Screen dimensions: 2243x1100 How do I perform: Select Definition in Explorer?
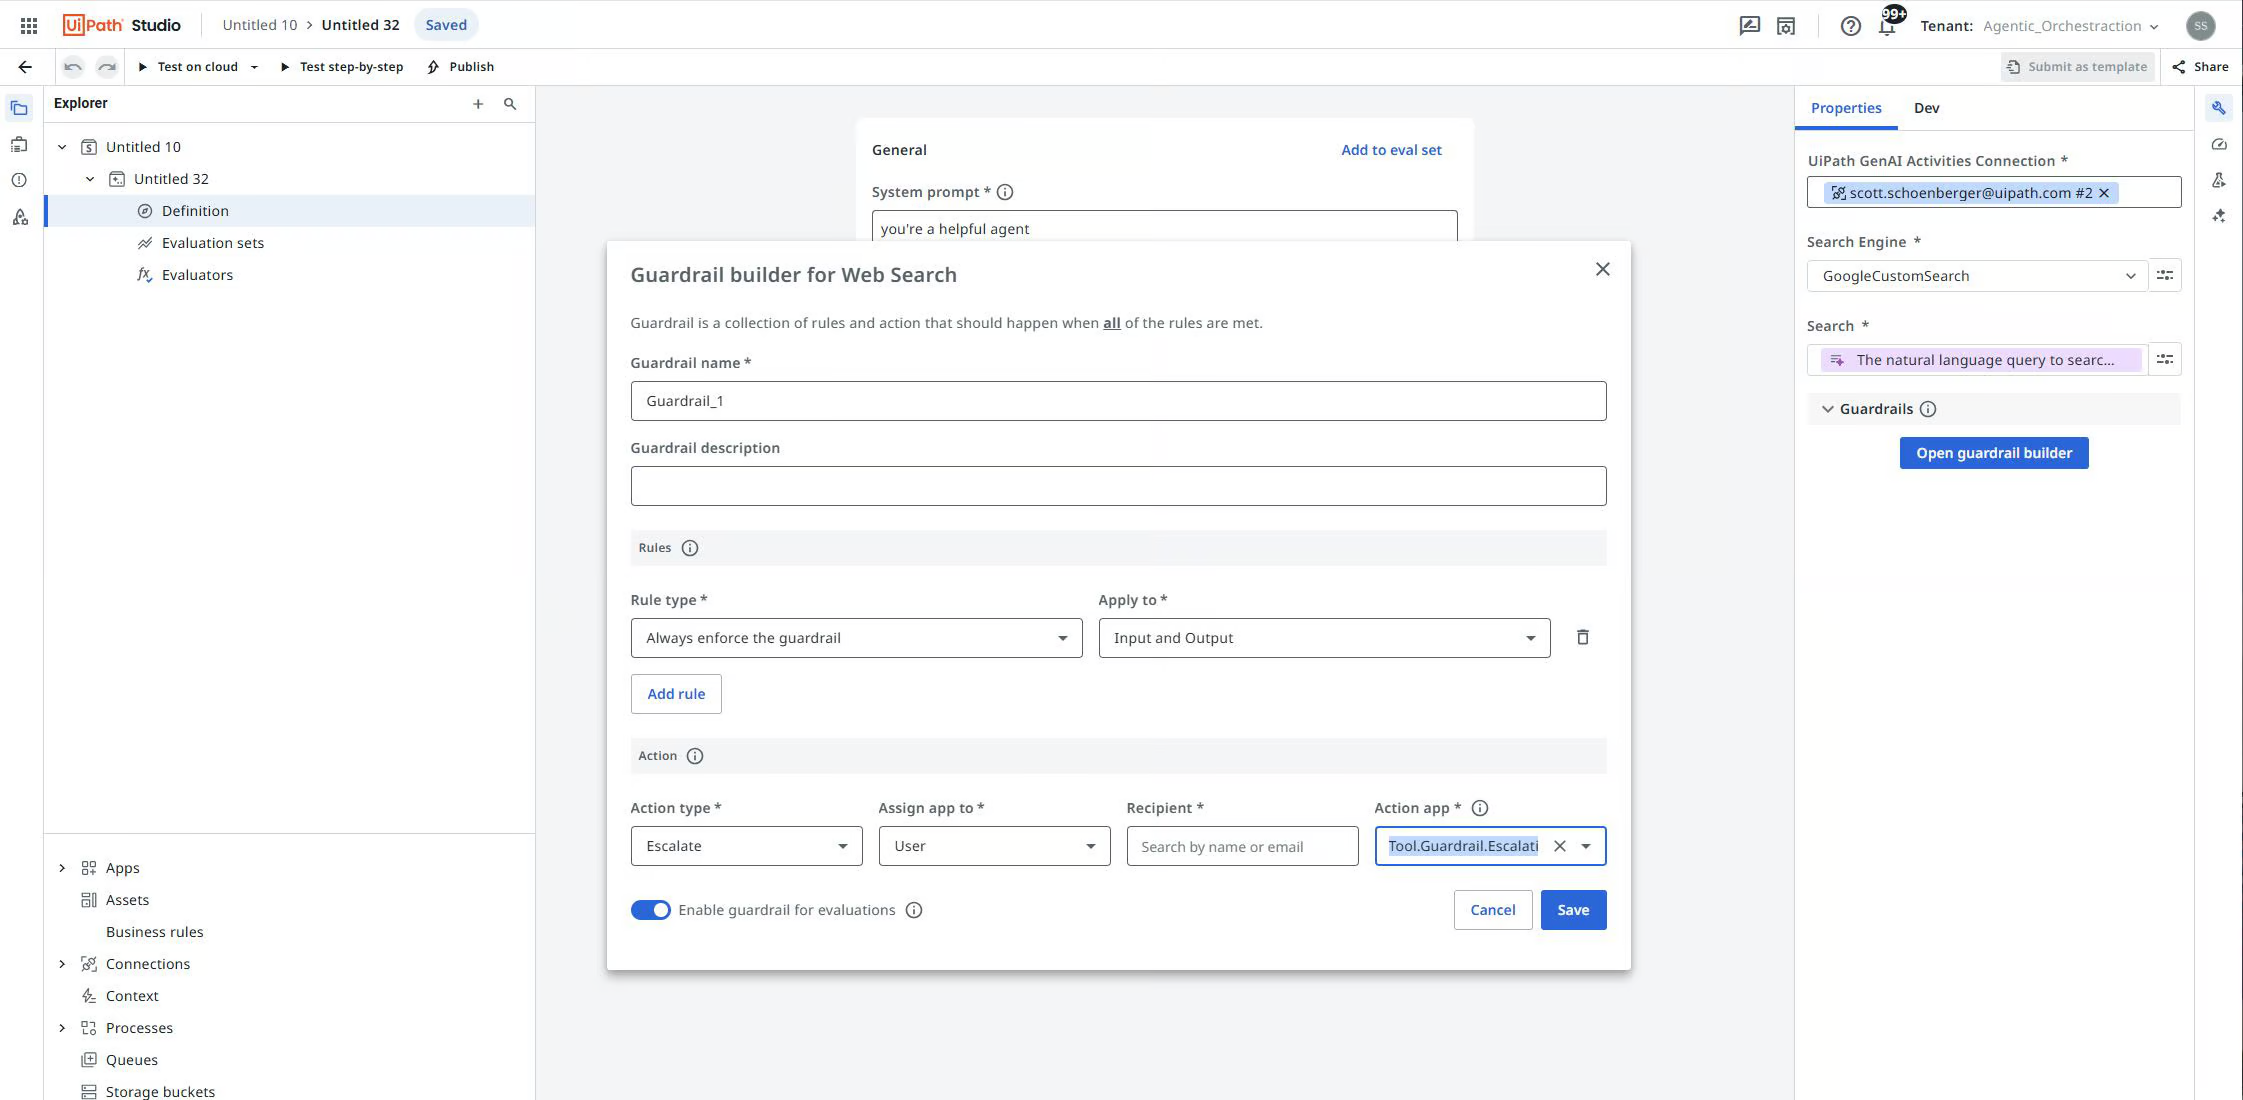point(290,211)
